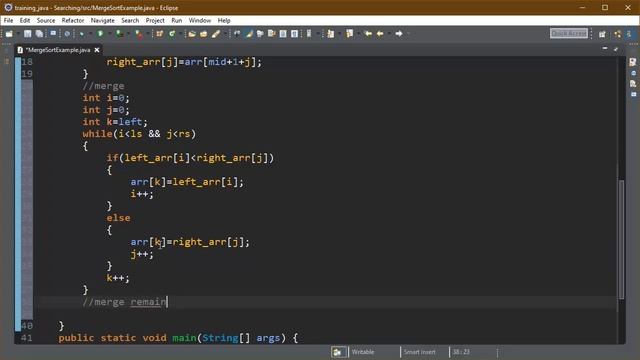This screenshot has width=640, height=360.
Task: Click the '//merge remain' comment line
Action: point(124,302)
